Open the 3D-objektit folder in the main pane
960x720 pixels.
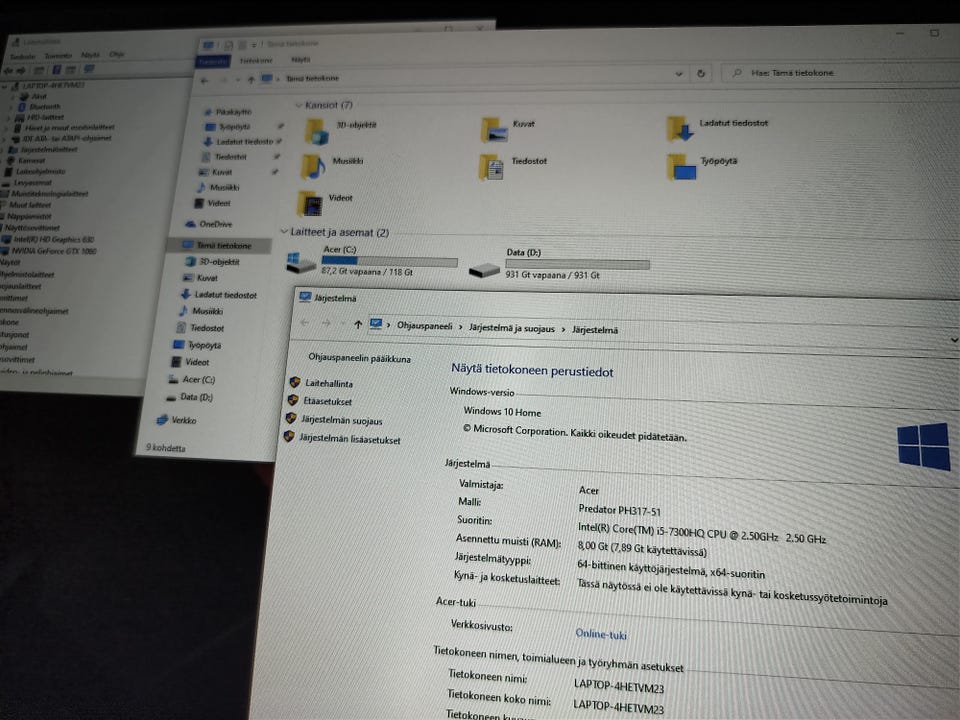317,130
